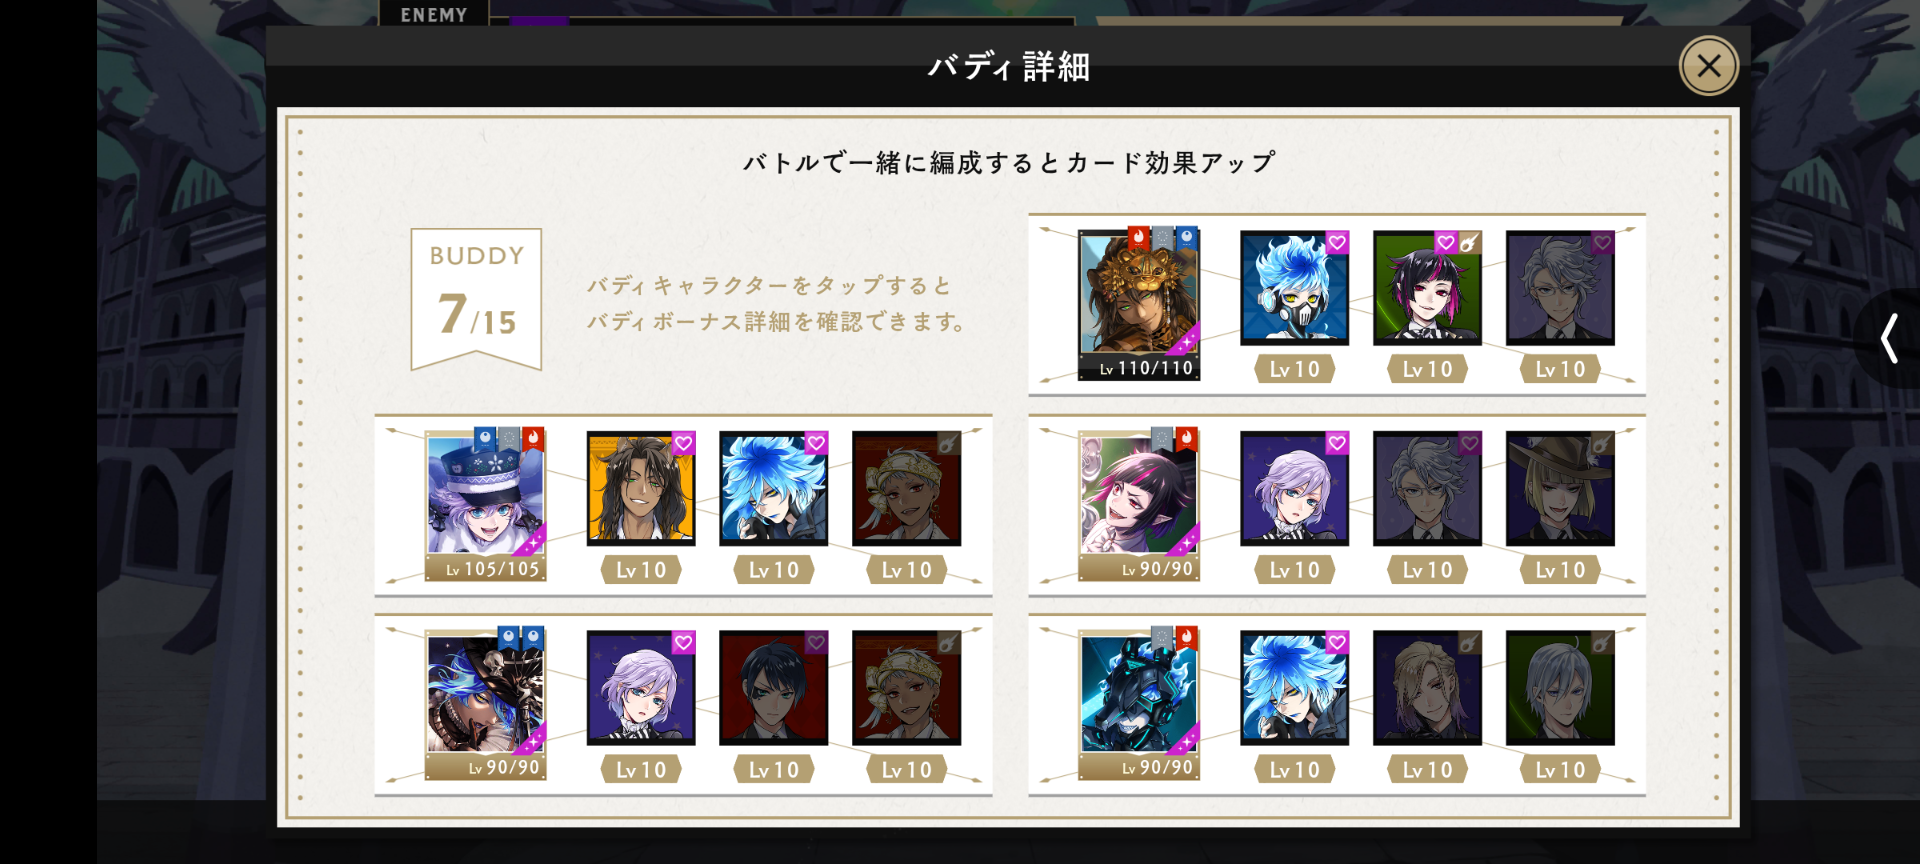Select the pink-black hair card Lv 90/90

pyautogui.click(x=1139, y=506)
